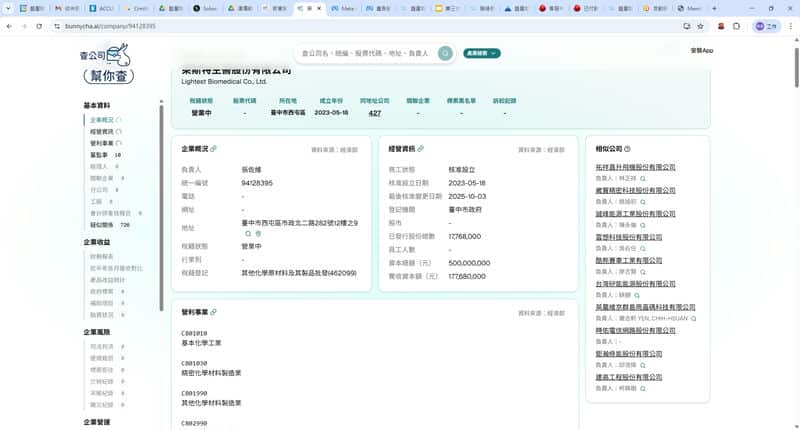800x430 pixels.
Task: Click the search icon below the address
Action: (249, 233)
